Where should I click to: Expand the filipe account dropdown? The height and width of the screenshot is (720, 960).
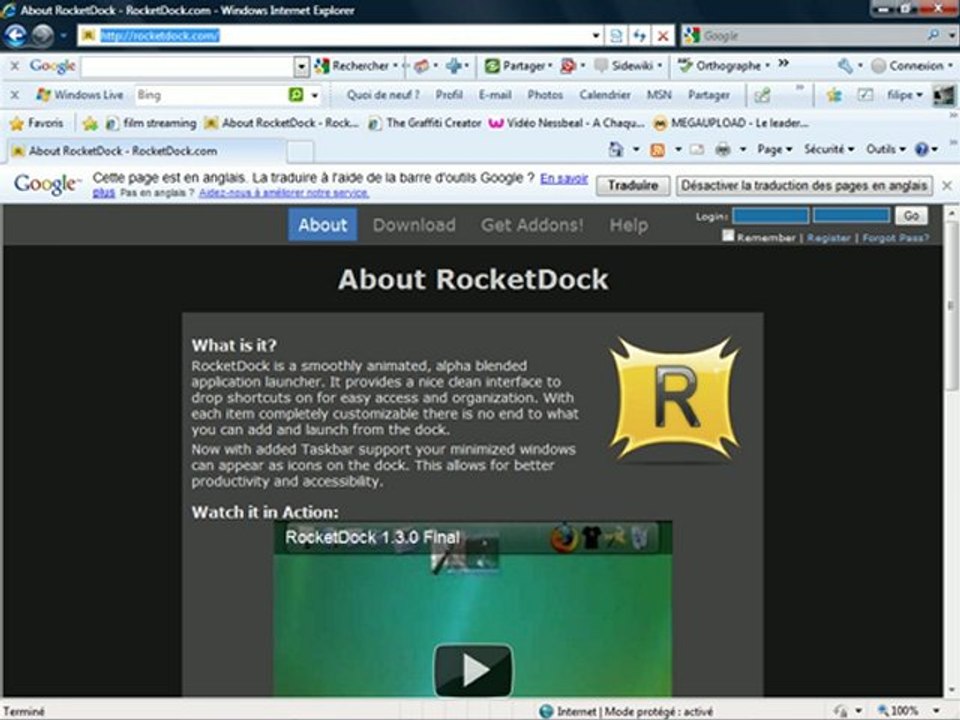pos(905,95)
